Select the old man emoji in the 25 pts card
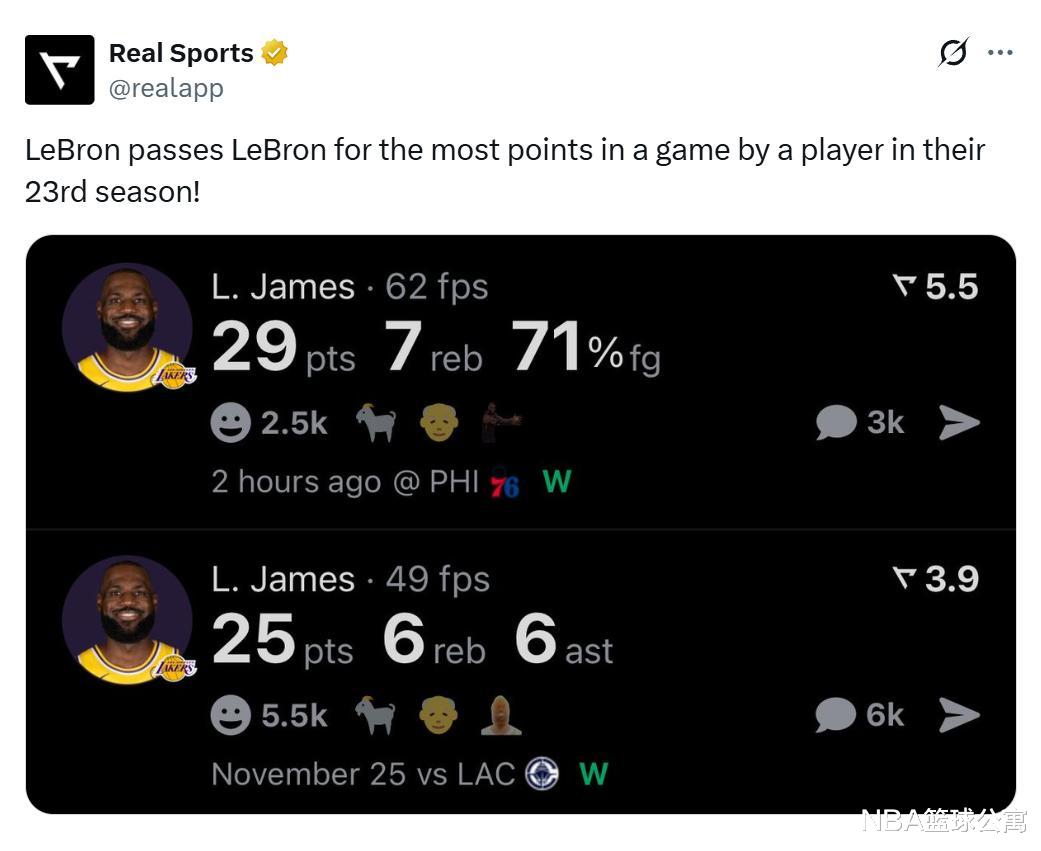 pos(438,715)
